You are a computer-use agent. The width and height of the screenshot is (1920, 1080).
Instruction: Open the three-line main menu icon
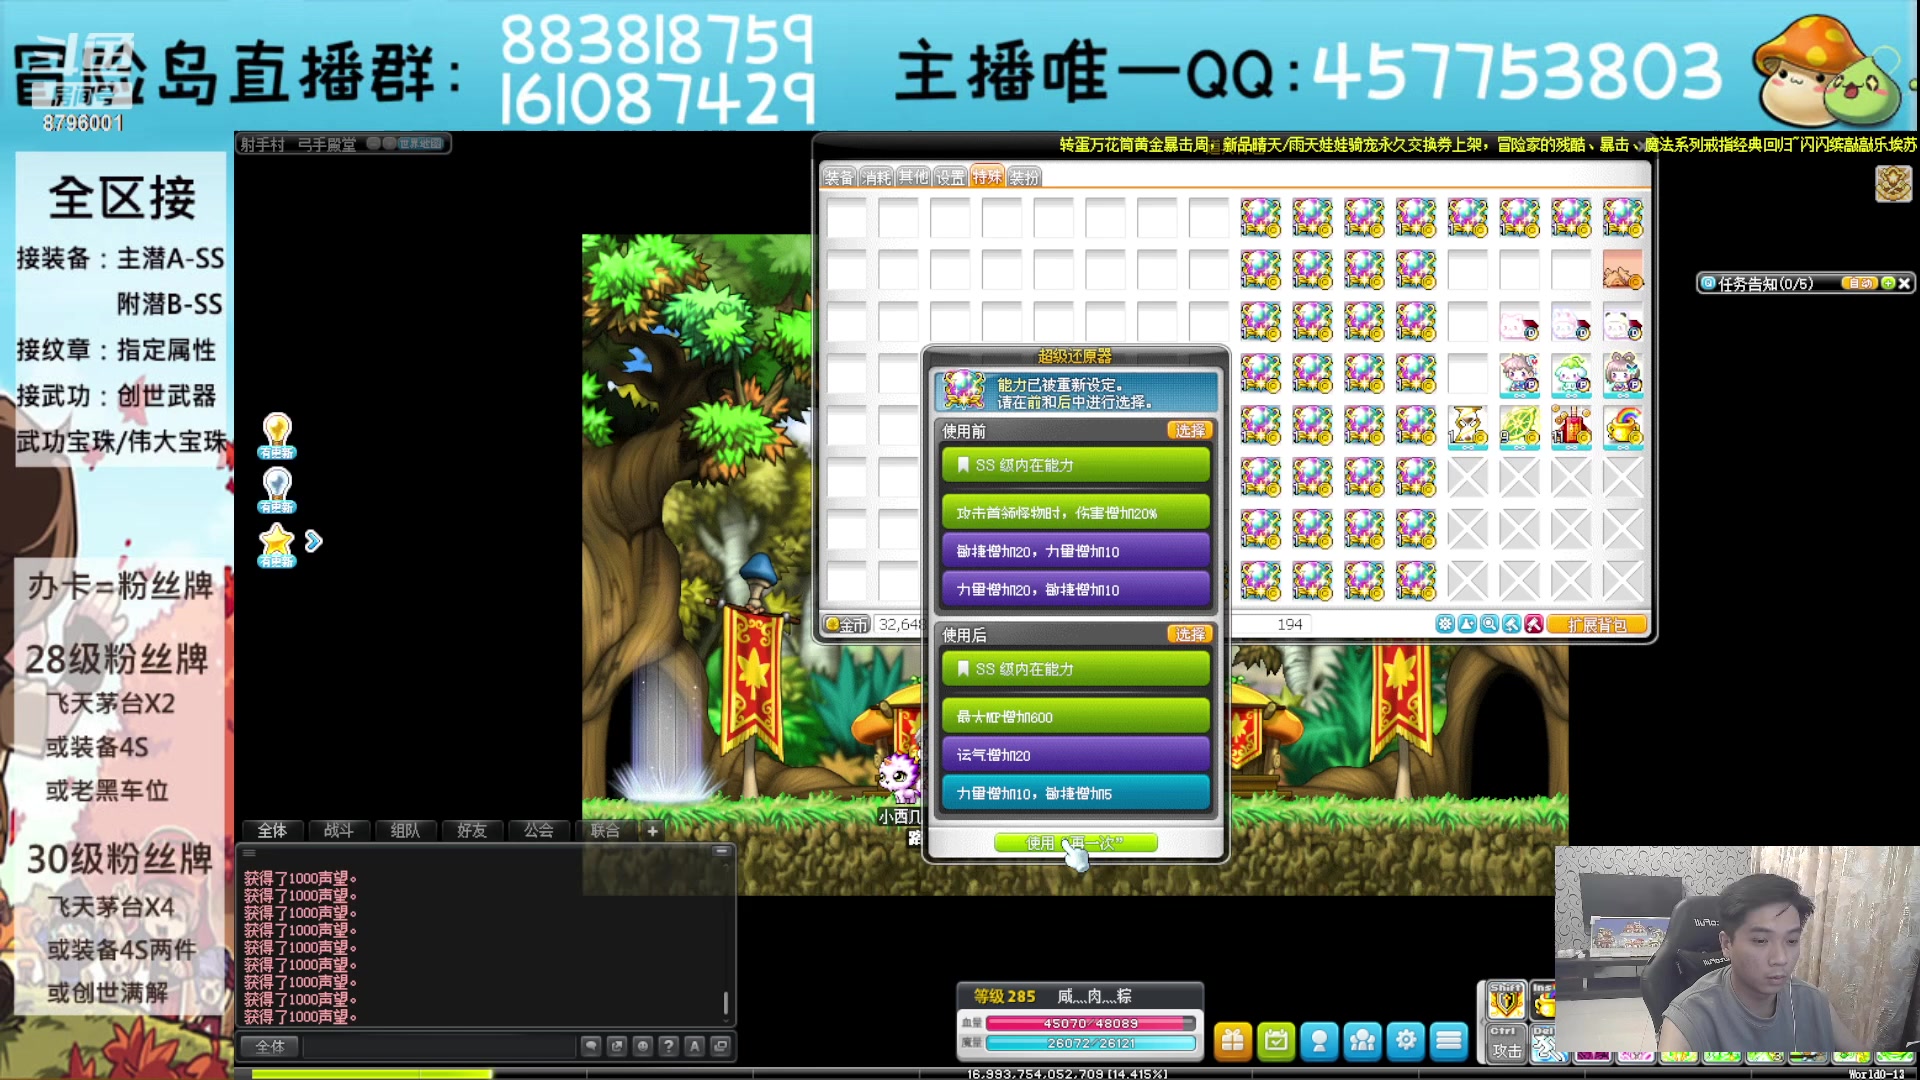click(1449, 1041)
